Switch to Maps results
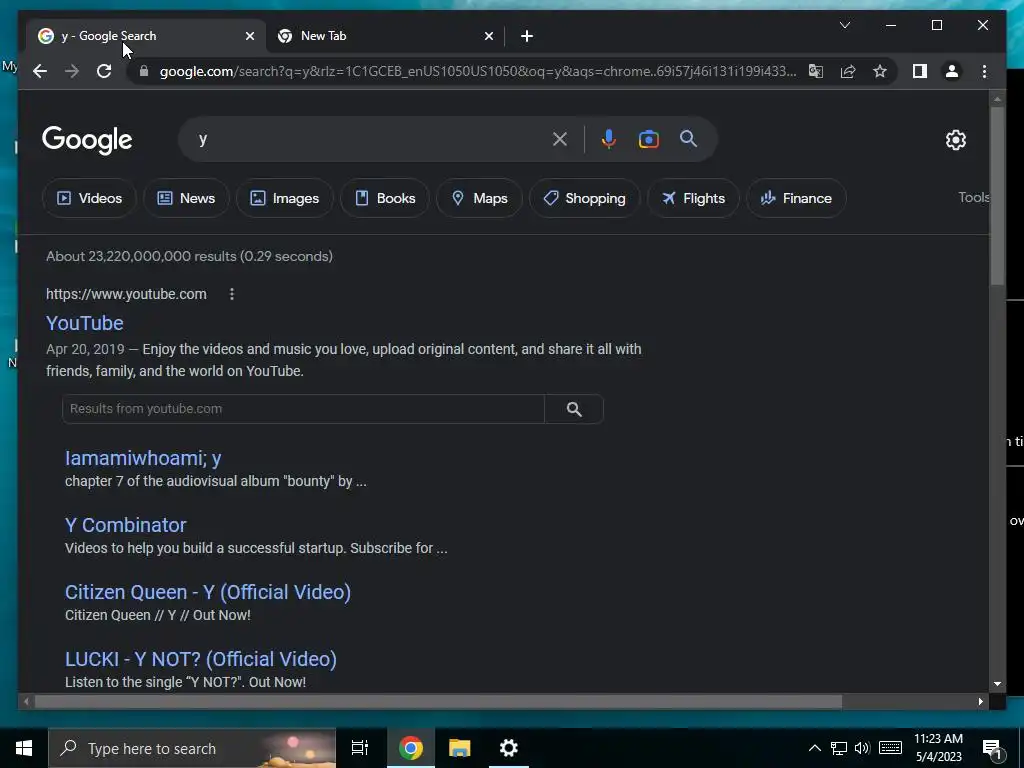1024x768 pixels. [479, 198]
